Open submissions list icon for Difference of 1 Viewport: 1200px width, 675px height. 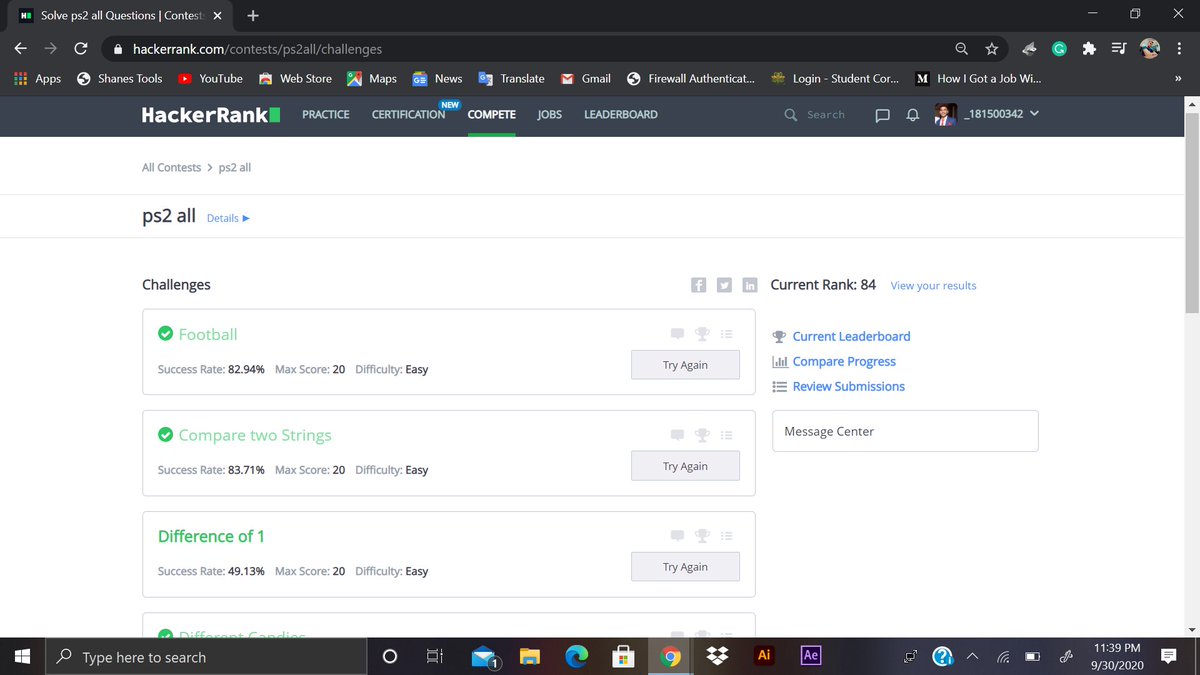point(727,536)
